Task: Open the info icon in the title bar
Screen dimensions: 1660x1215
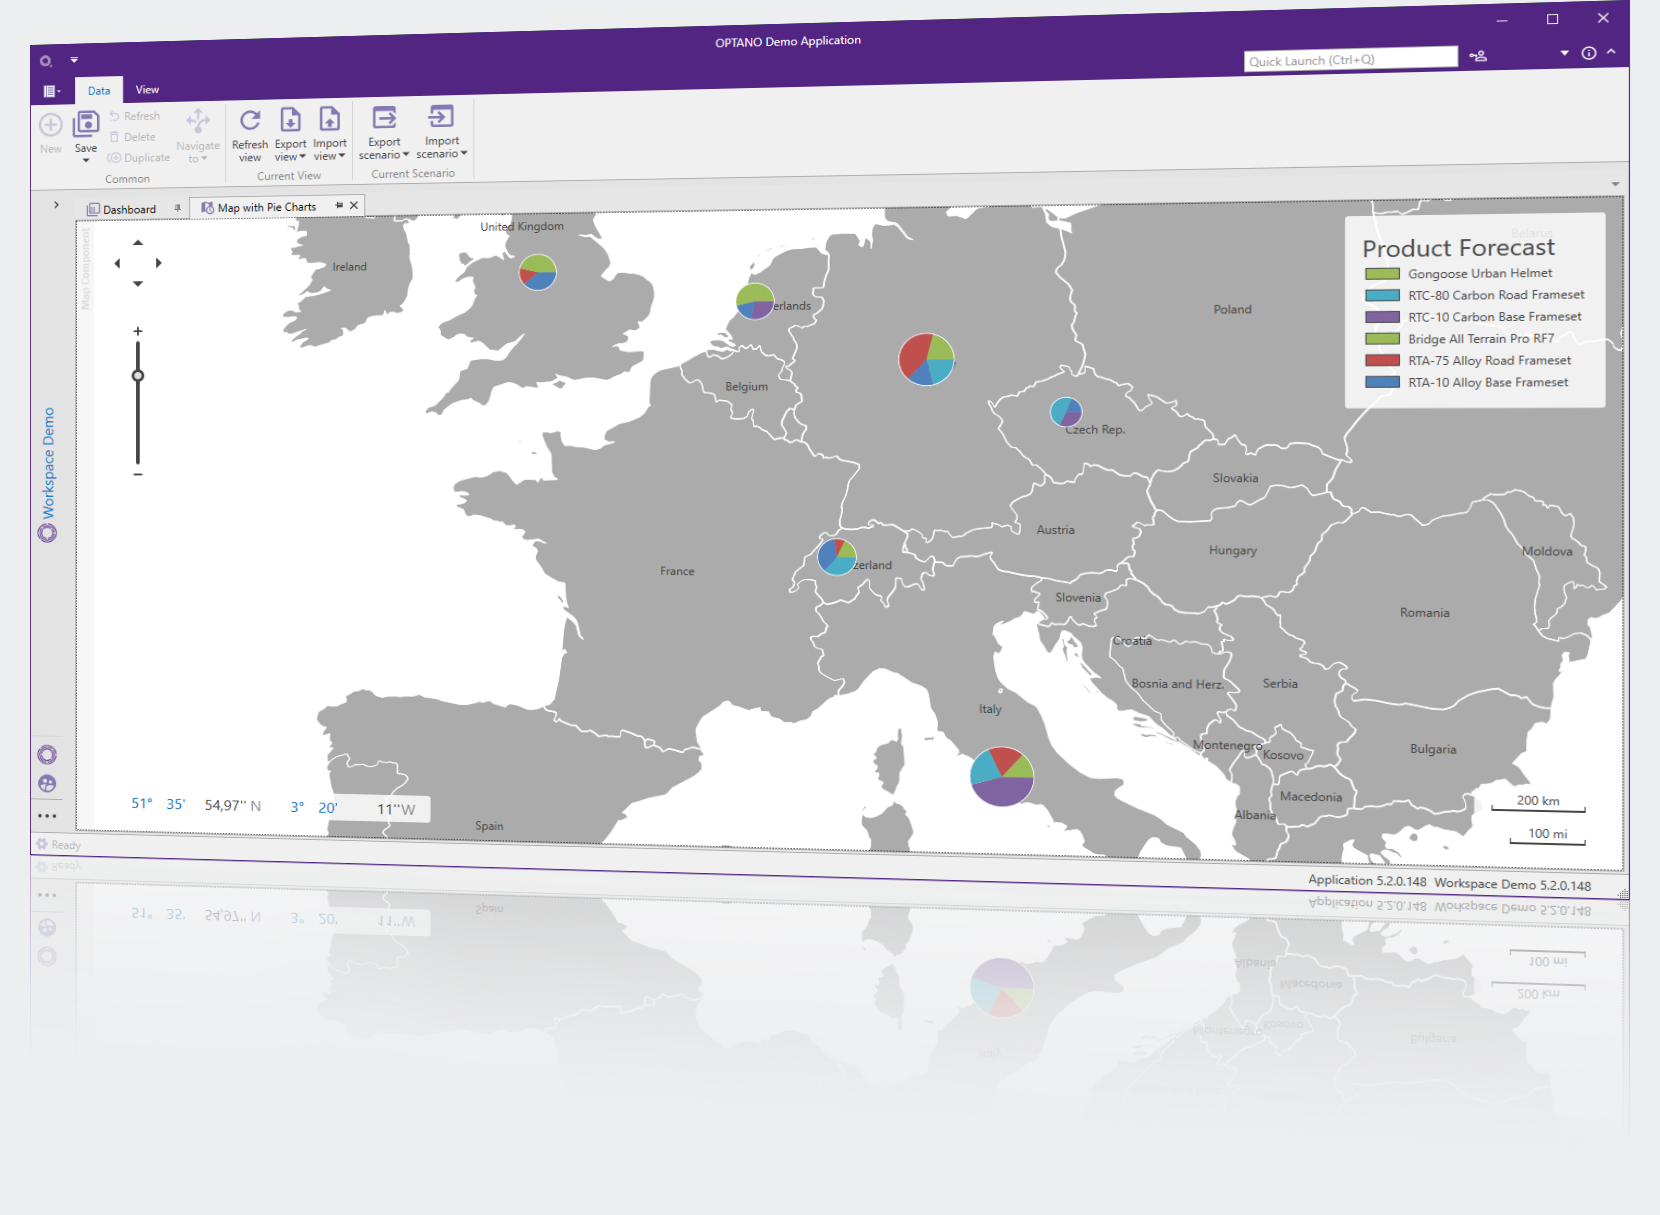Action: [1589, 53]
